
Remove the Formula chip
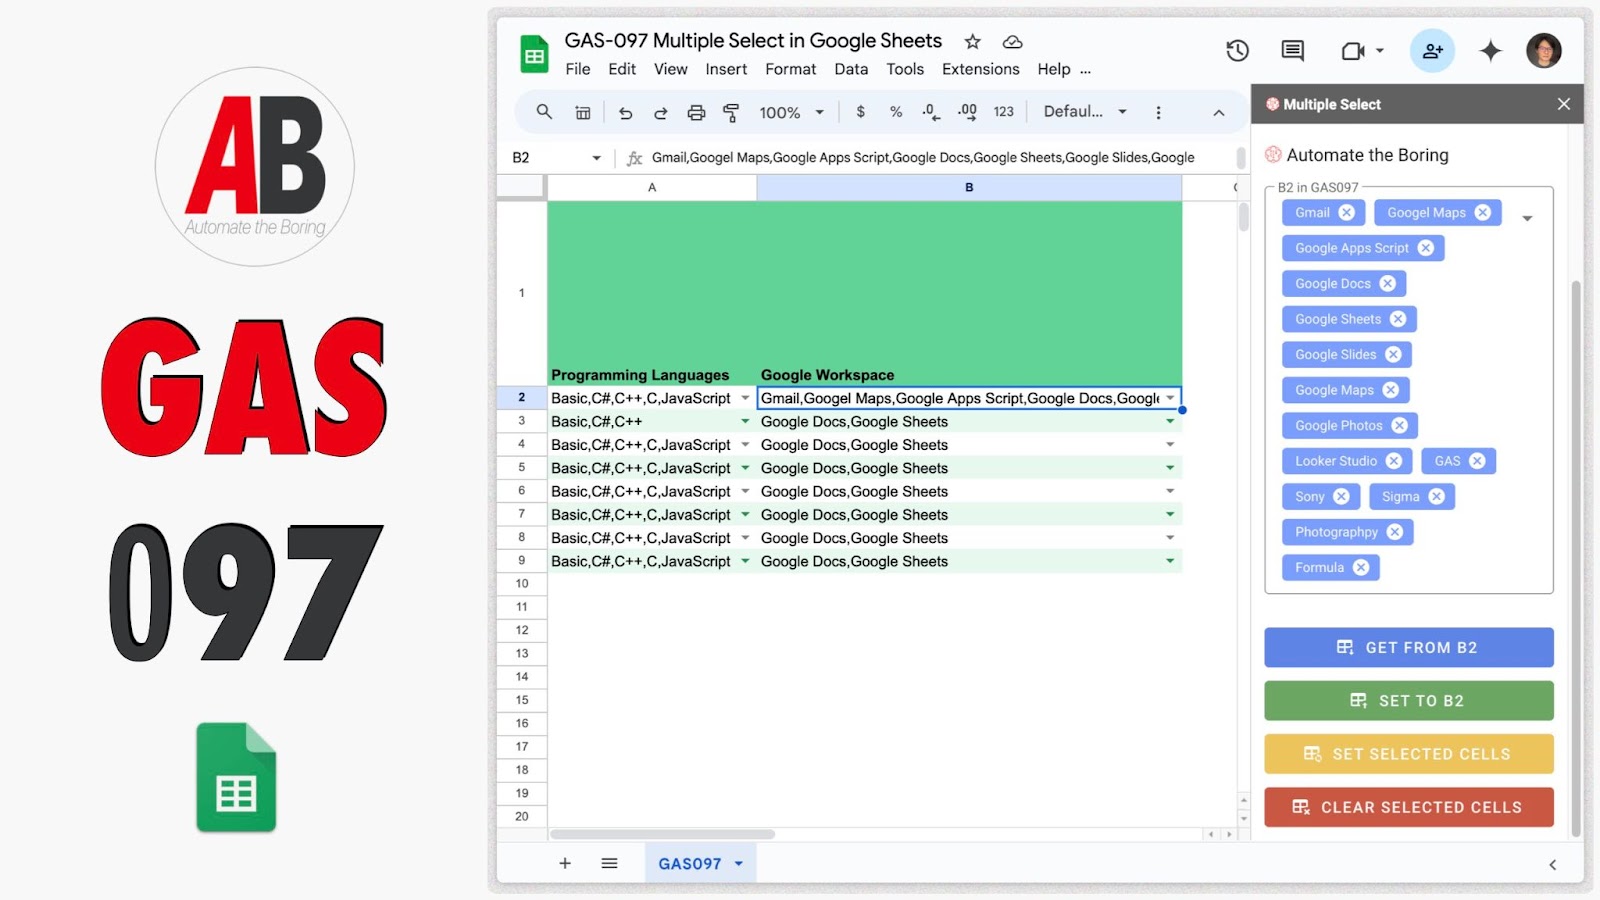point(1361,567)
